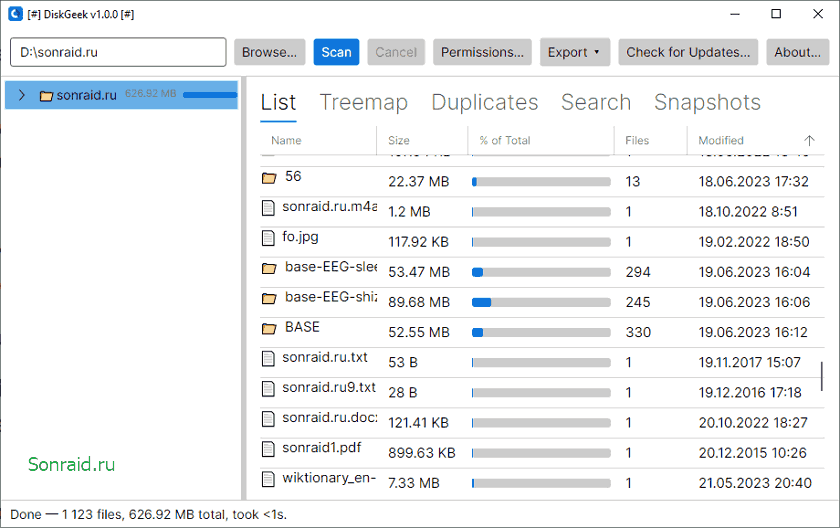The width and height of the screenshot is (840, 528).
Task: Click the date 19.11.2017 15:07
Action: (x=749, y=363)
